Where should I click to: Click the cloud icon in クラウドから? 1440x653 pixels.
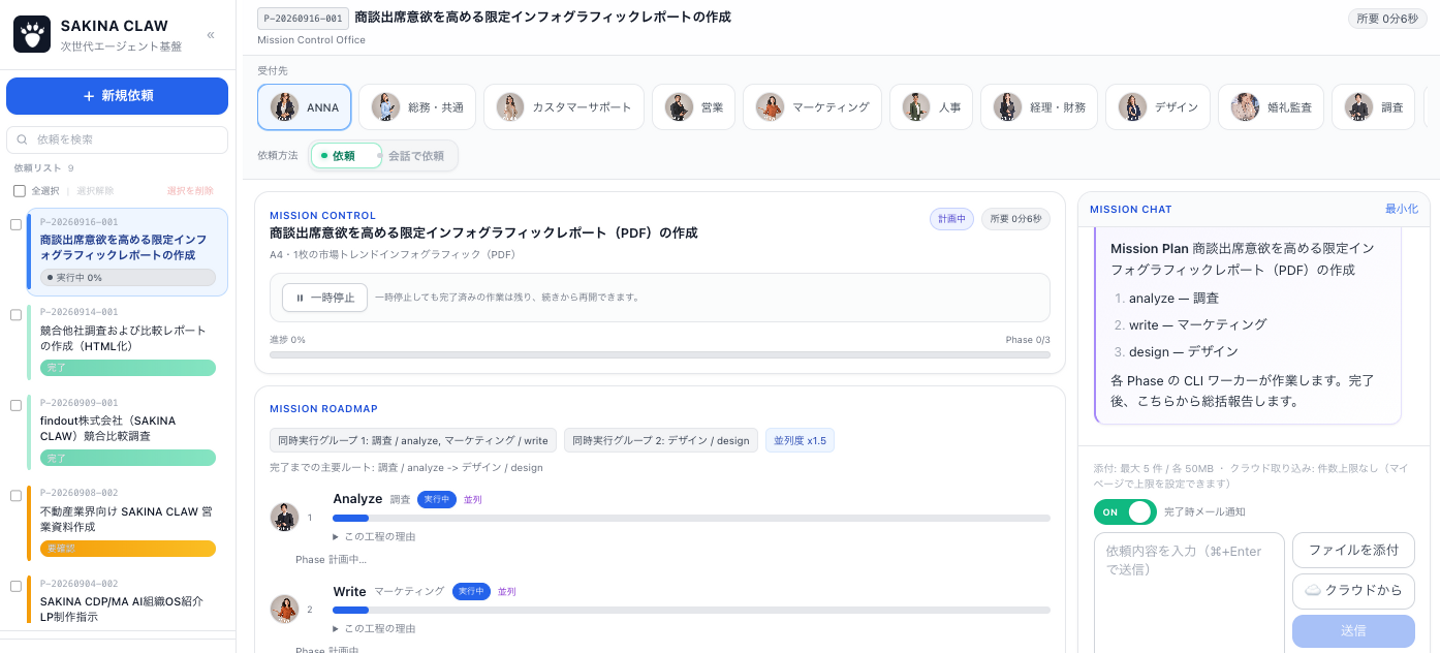tap(1313, 591)
